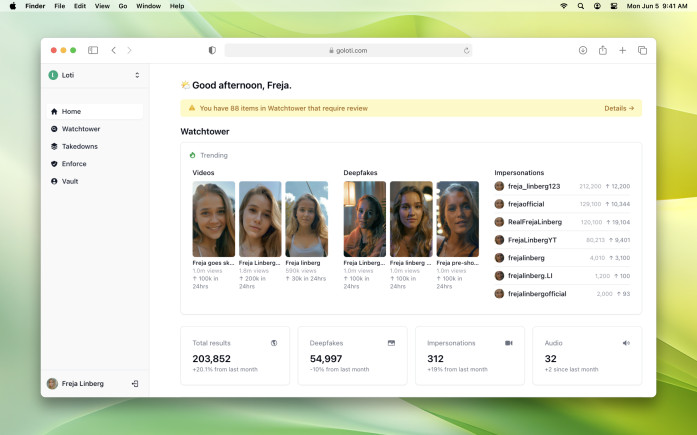Screen dimensions: 697x435
Task: Click the globe icon on Total results card
Action: pos(274,343)
